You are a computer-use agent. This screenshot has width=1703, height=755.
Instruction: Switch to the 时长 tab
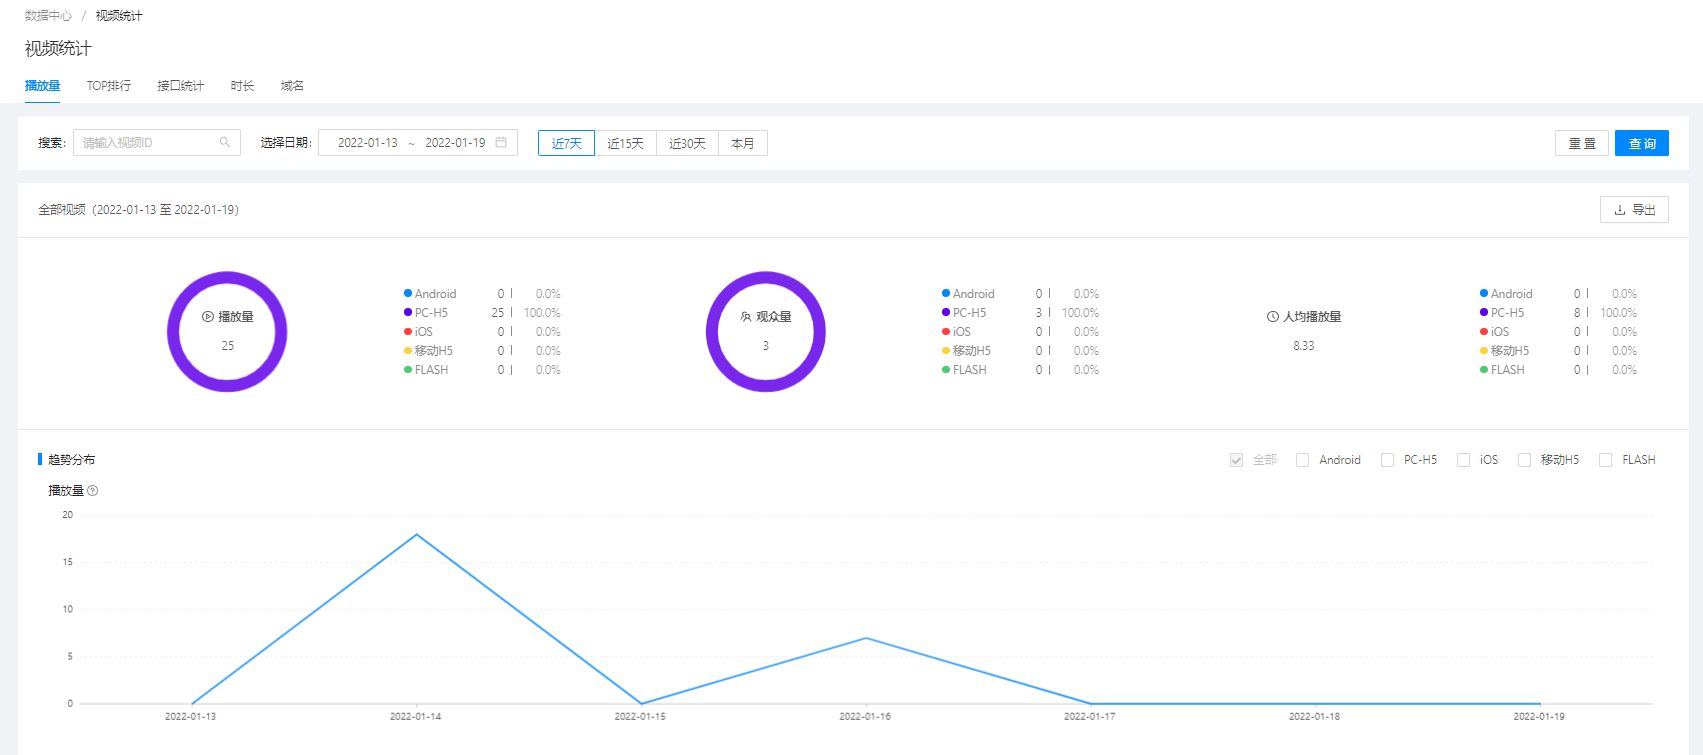pyautogui.click(x=242, y=86)
